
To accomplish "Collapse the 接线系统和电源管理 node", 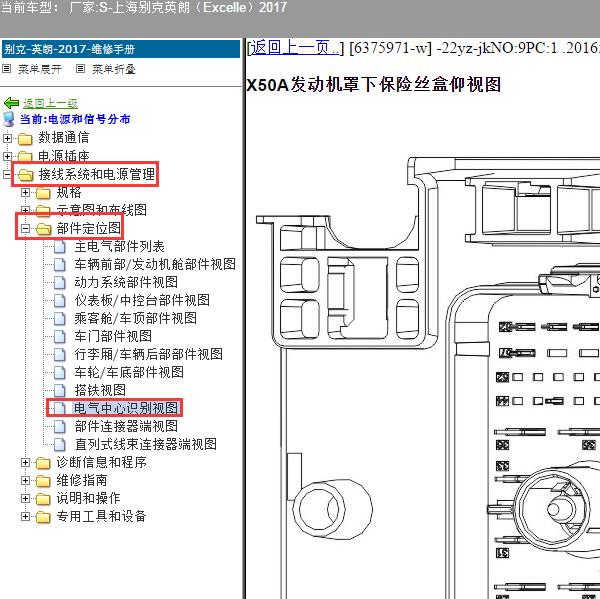I will click(x=7, y=175).
